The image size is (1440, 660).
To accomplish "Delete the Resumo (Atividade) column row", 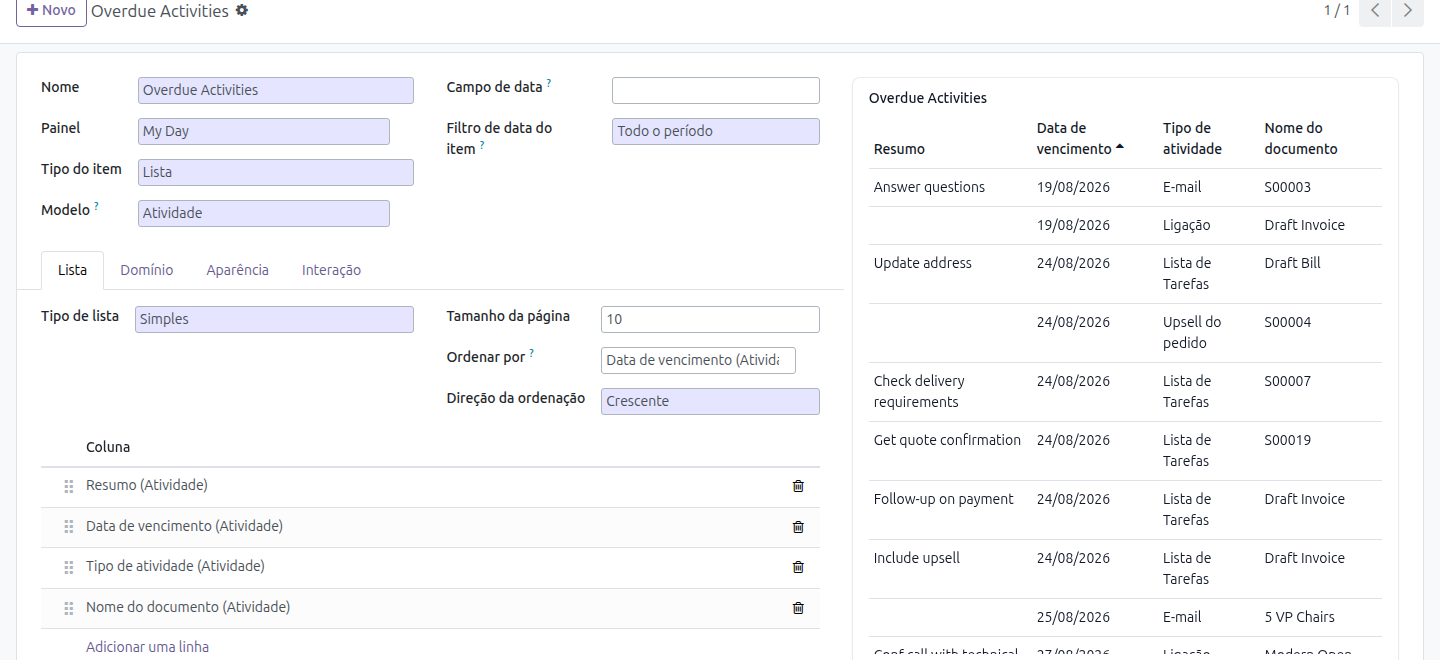I will [798, 486].
